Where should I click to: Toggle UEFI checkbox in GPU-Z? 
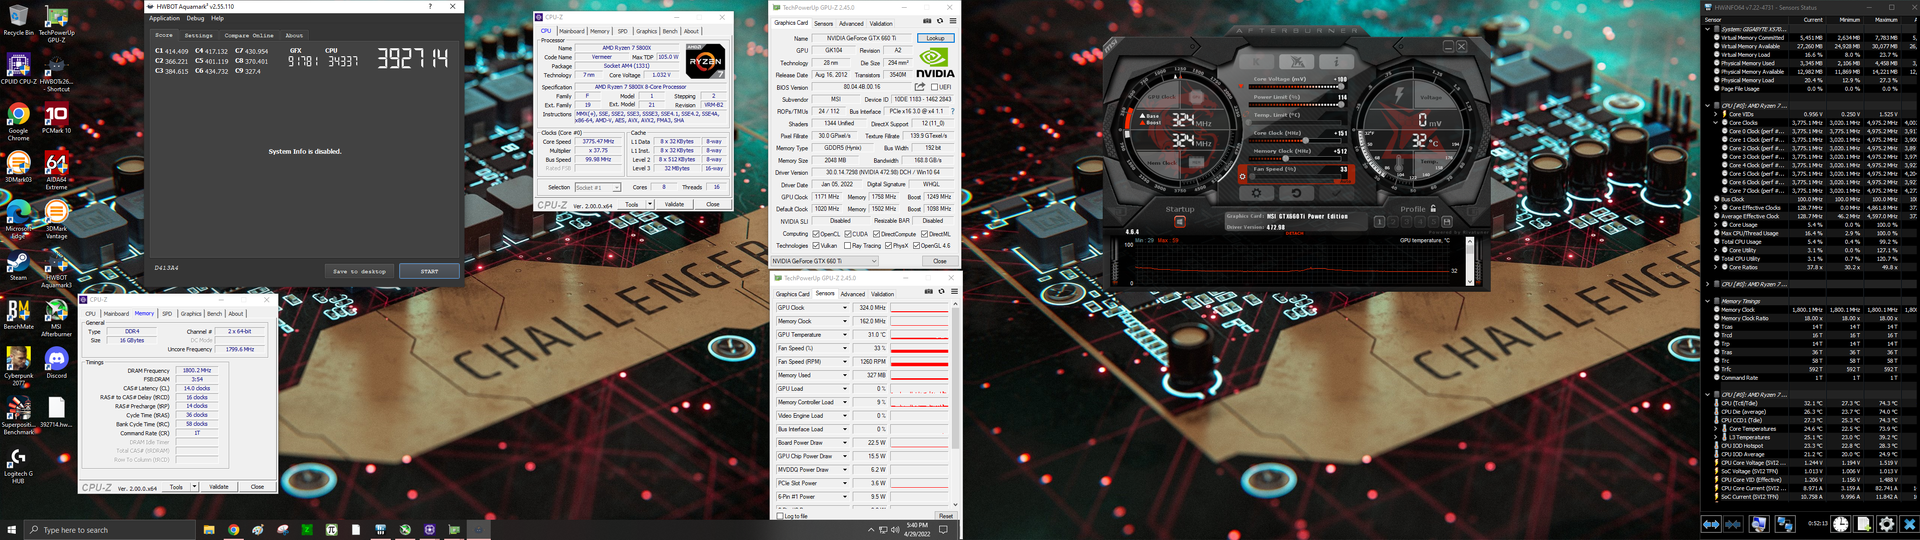pos(934,86)
